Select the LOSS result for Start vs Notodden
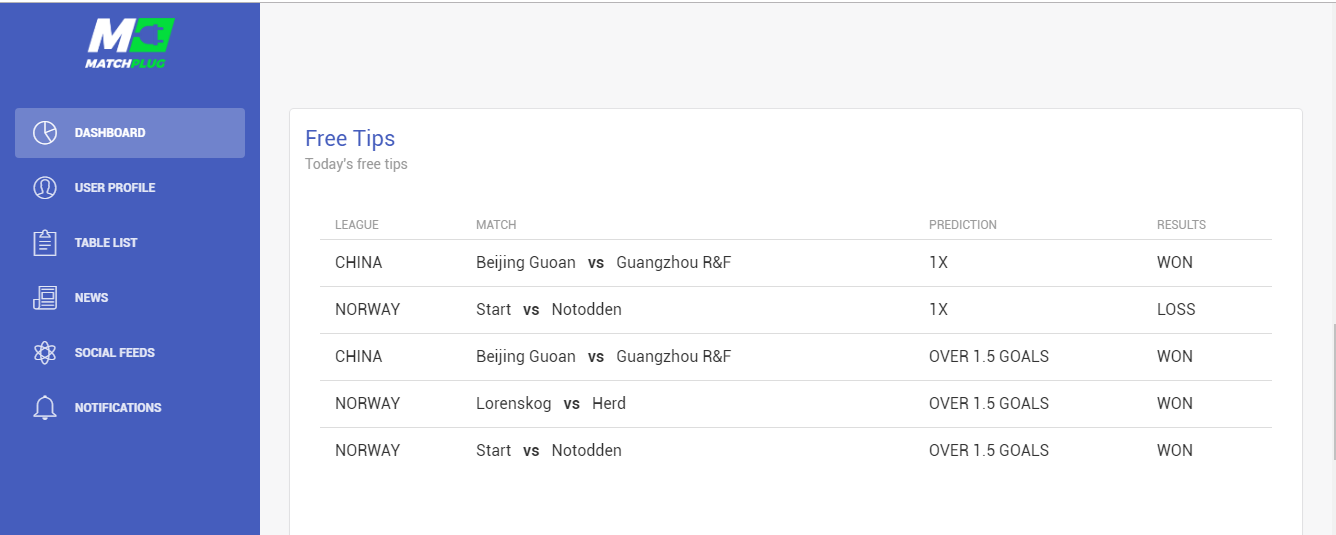This screenshot has width=1336, height=535. click(x=1176, y=310)
